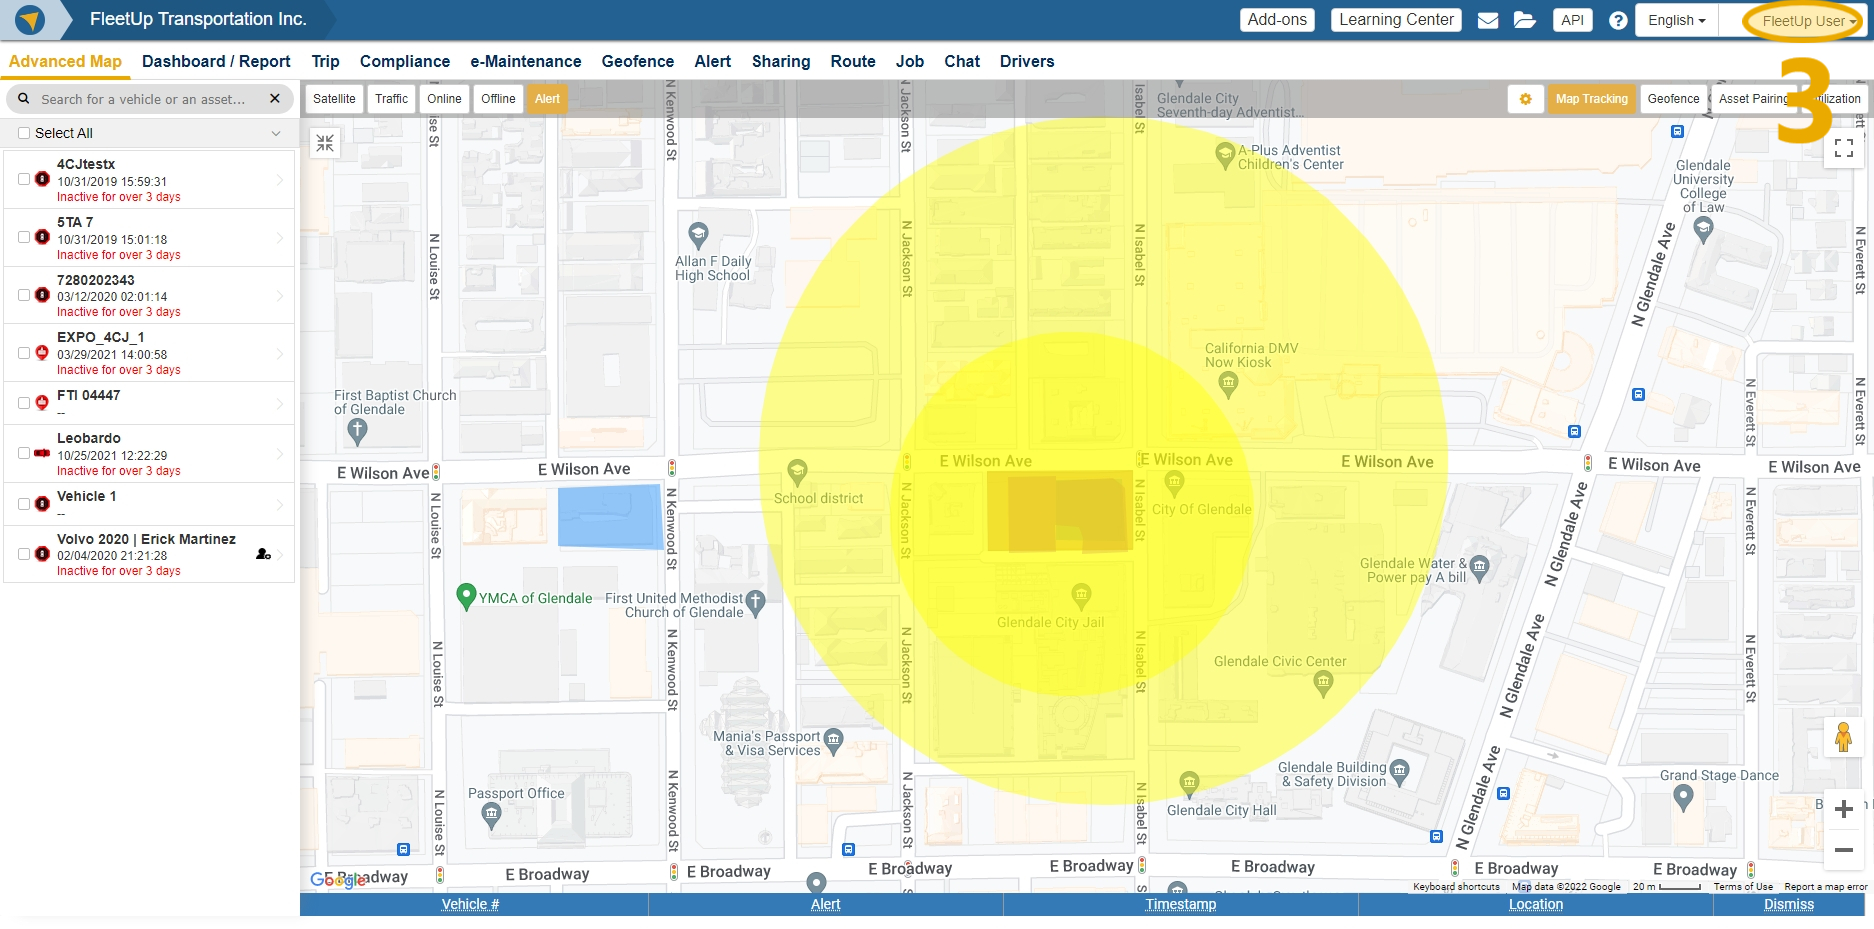Click the API button
This screenshot has height=929, width=1874.
pos(1572,20)
